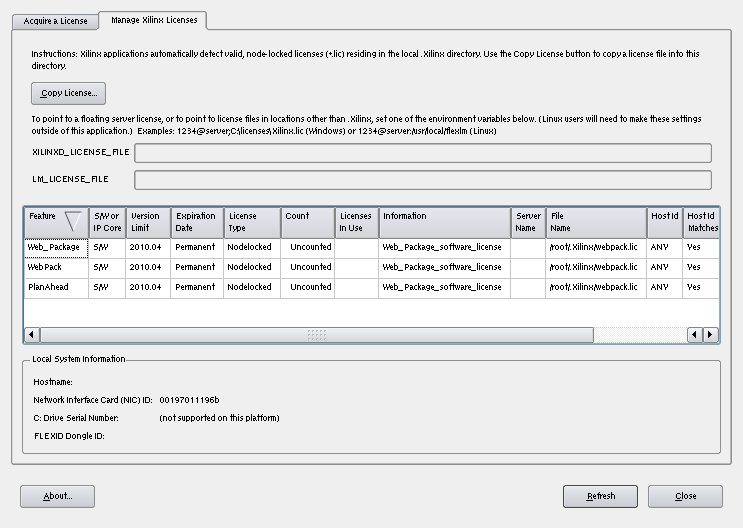743x528 pixels.
Task: Click the Copy License button
Action: click(x=68, y=93)
